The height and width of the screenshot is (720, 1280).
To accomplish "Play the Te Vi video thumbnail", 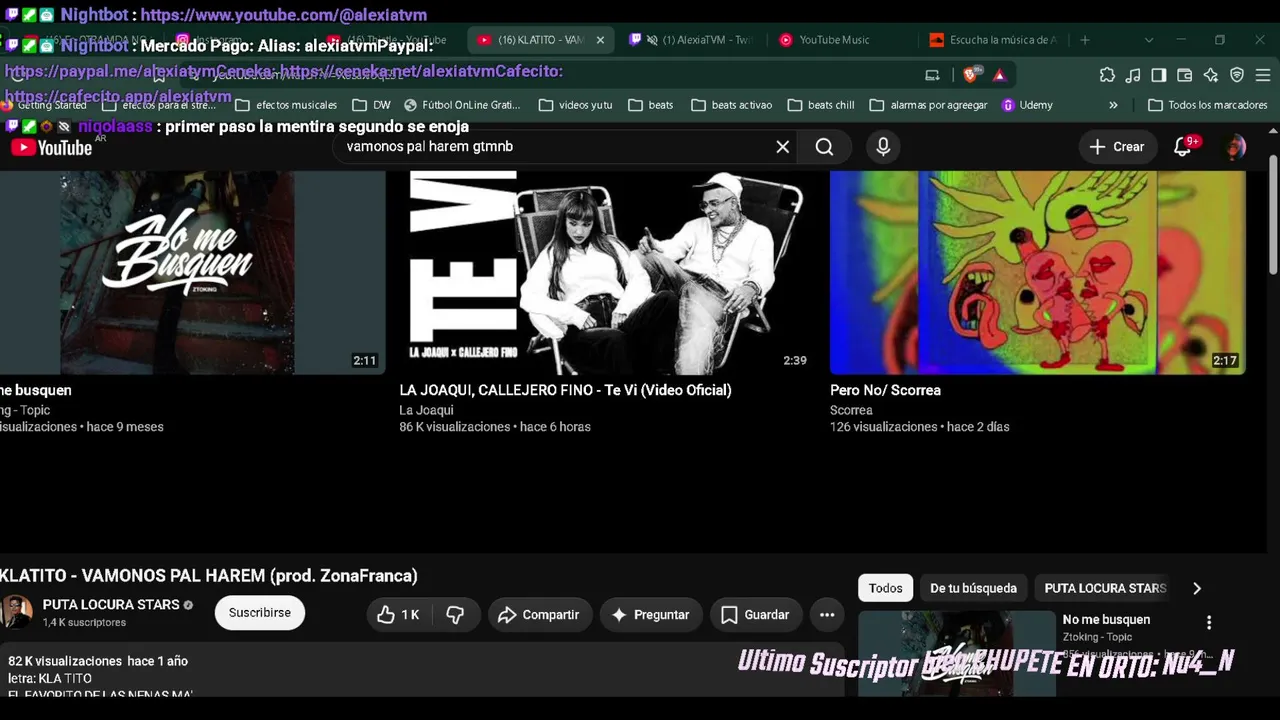I will coord(607,272).
